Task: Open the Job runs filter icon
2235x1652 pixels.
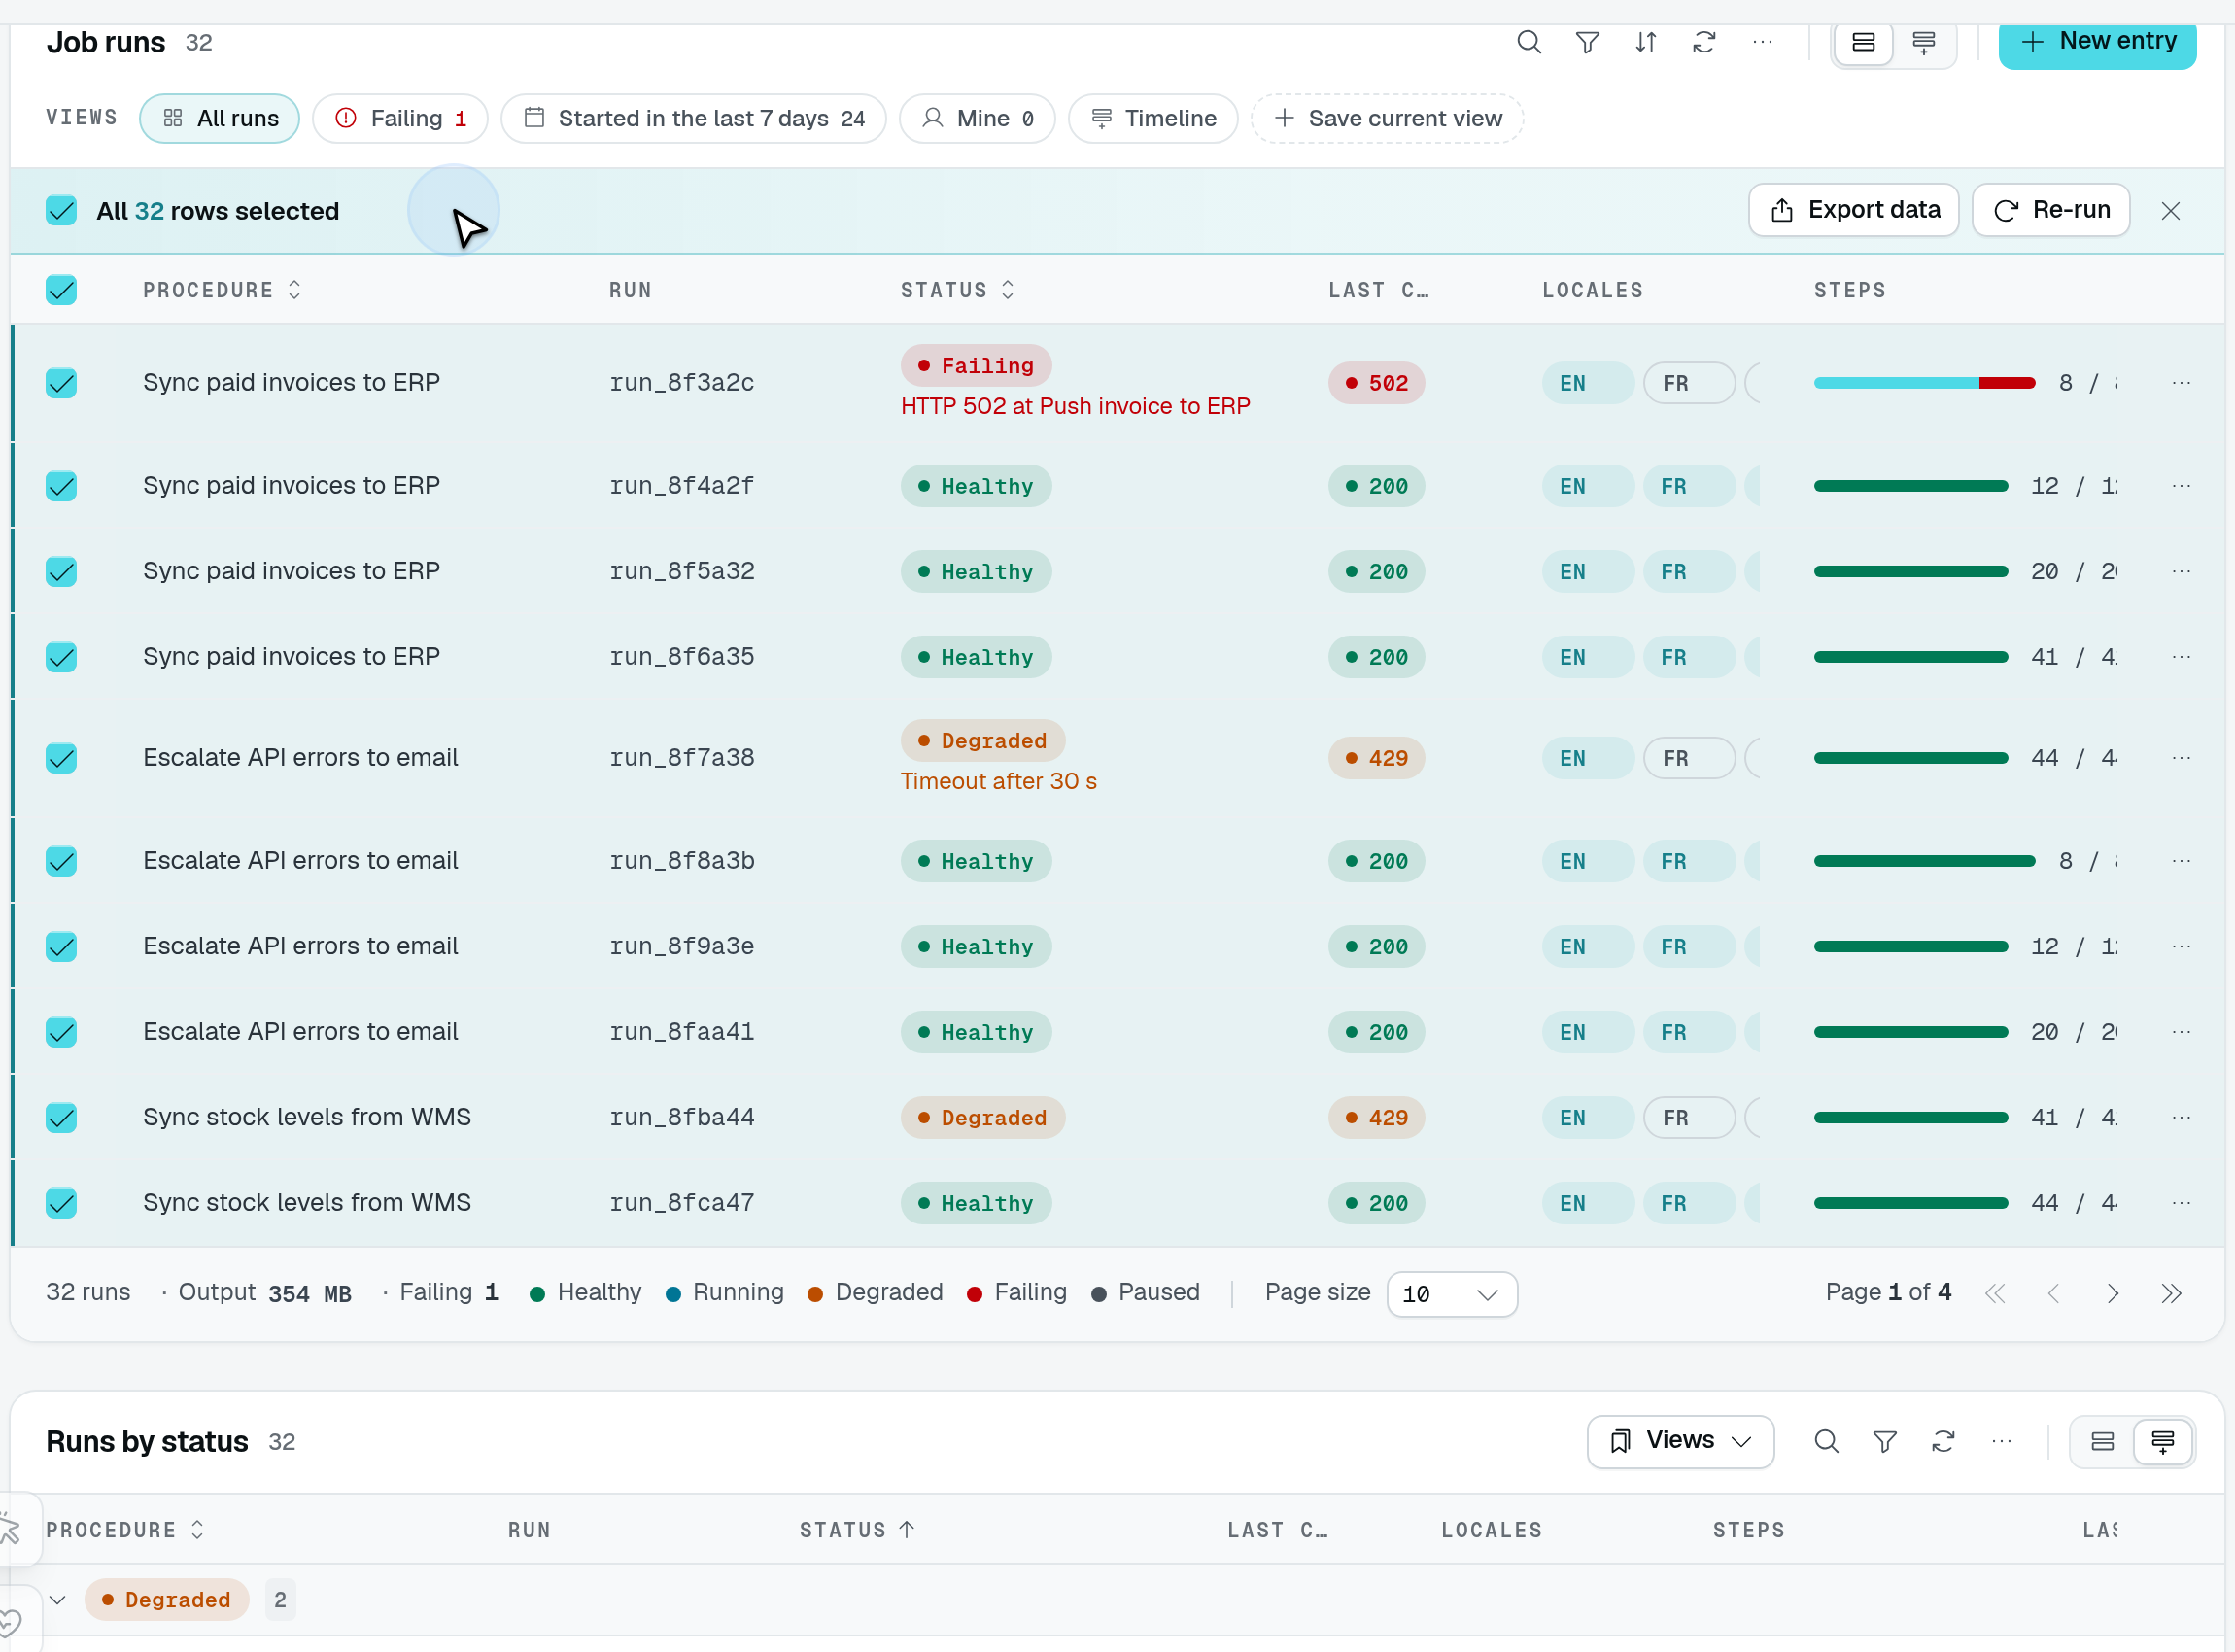Action: (1587, 42)
